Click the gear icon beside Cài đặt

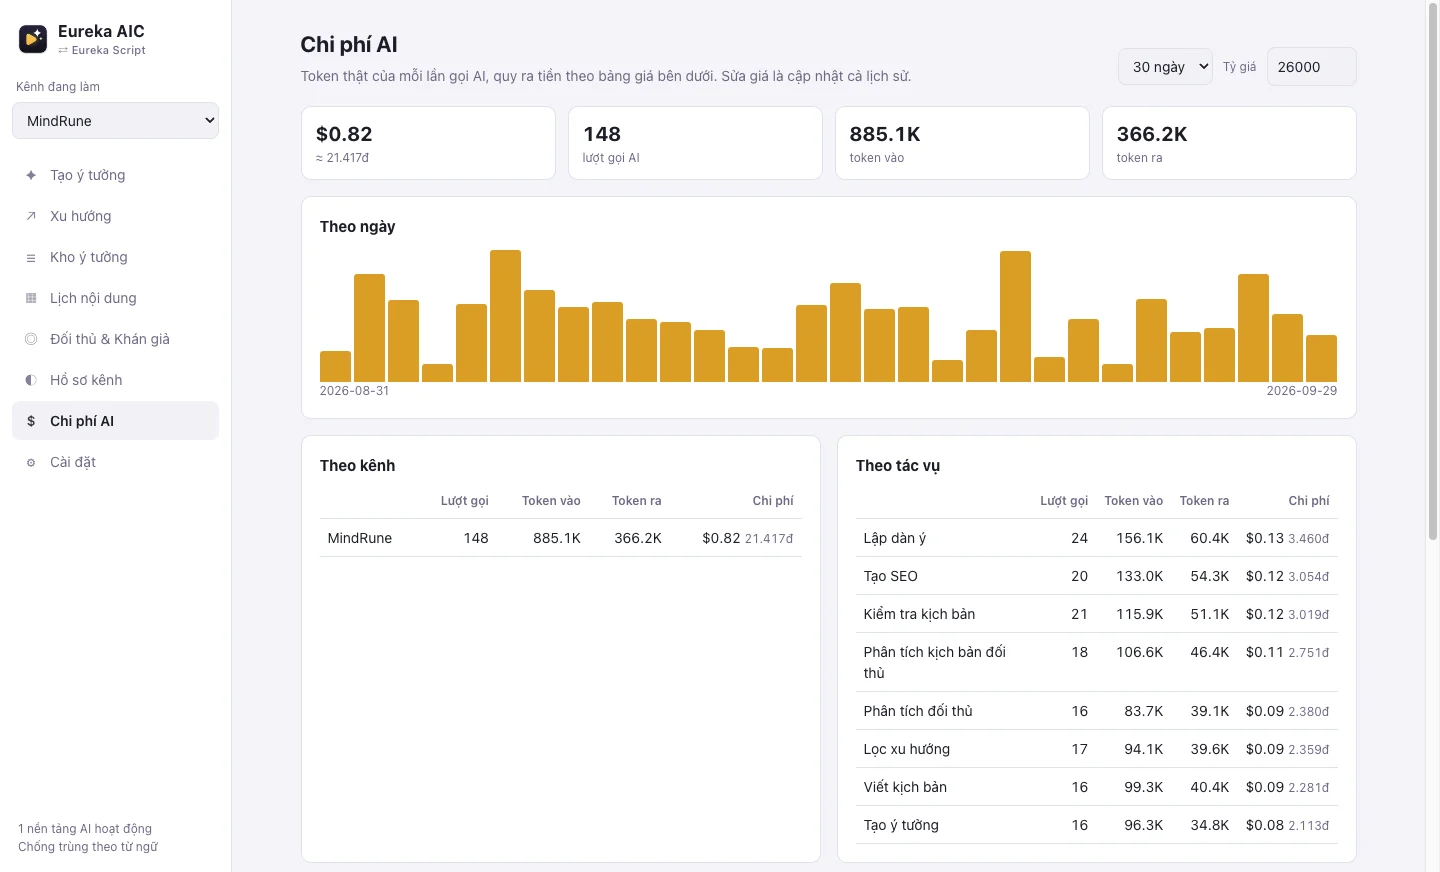click(31, 462)
